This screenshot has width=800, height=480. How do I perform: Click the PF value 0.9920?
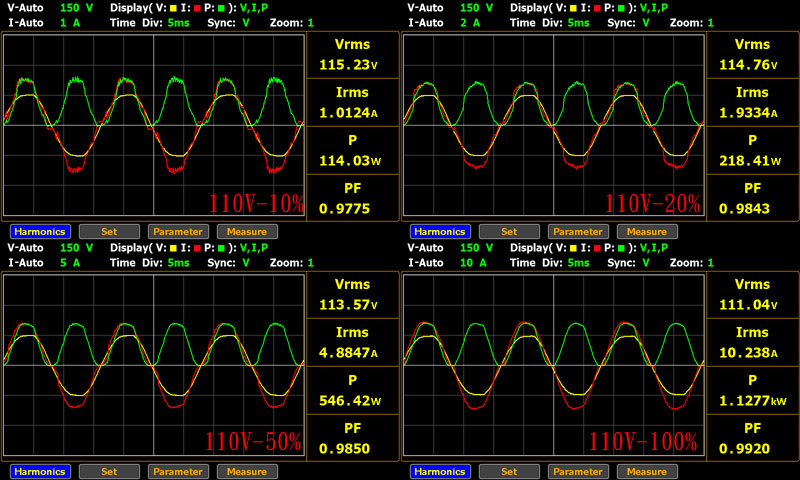(x=744, y=448)
